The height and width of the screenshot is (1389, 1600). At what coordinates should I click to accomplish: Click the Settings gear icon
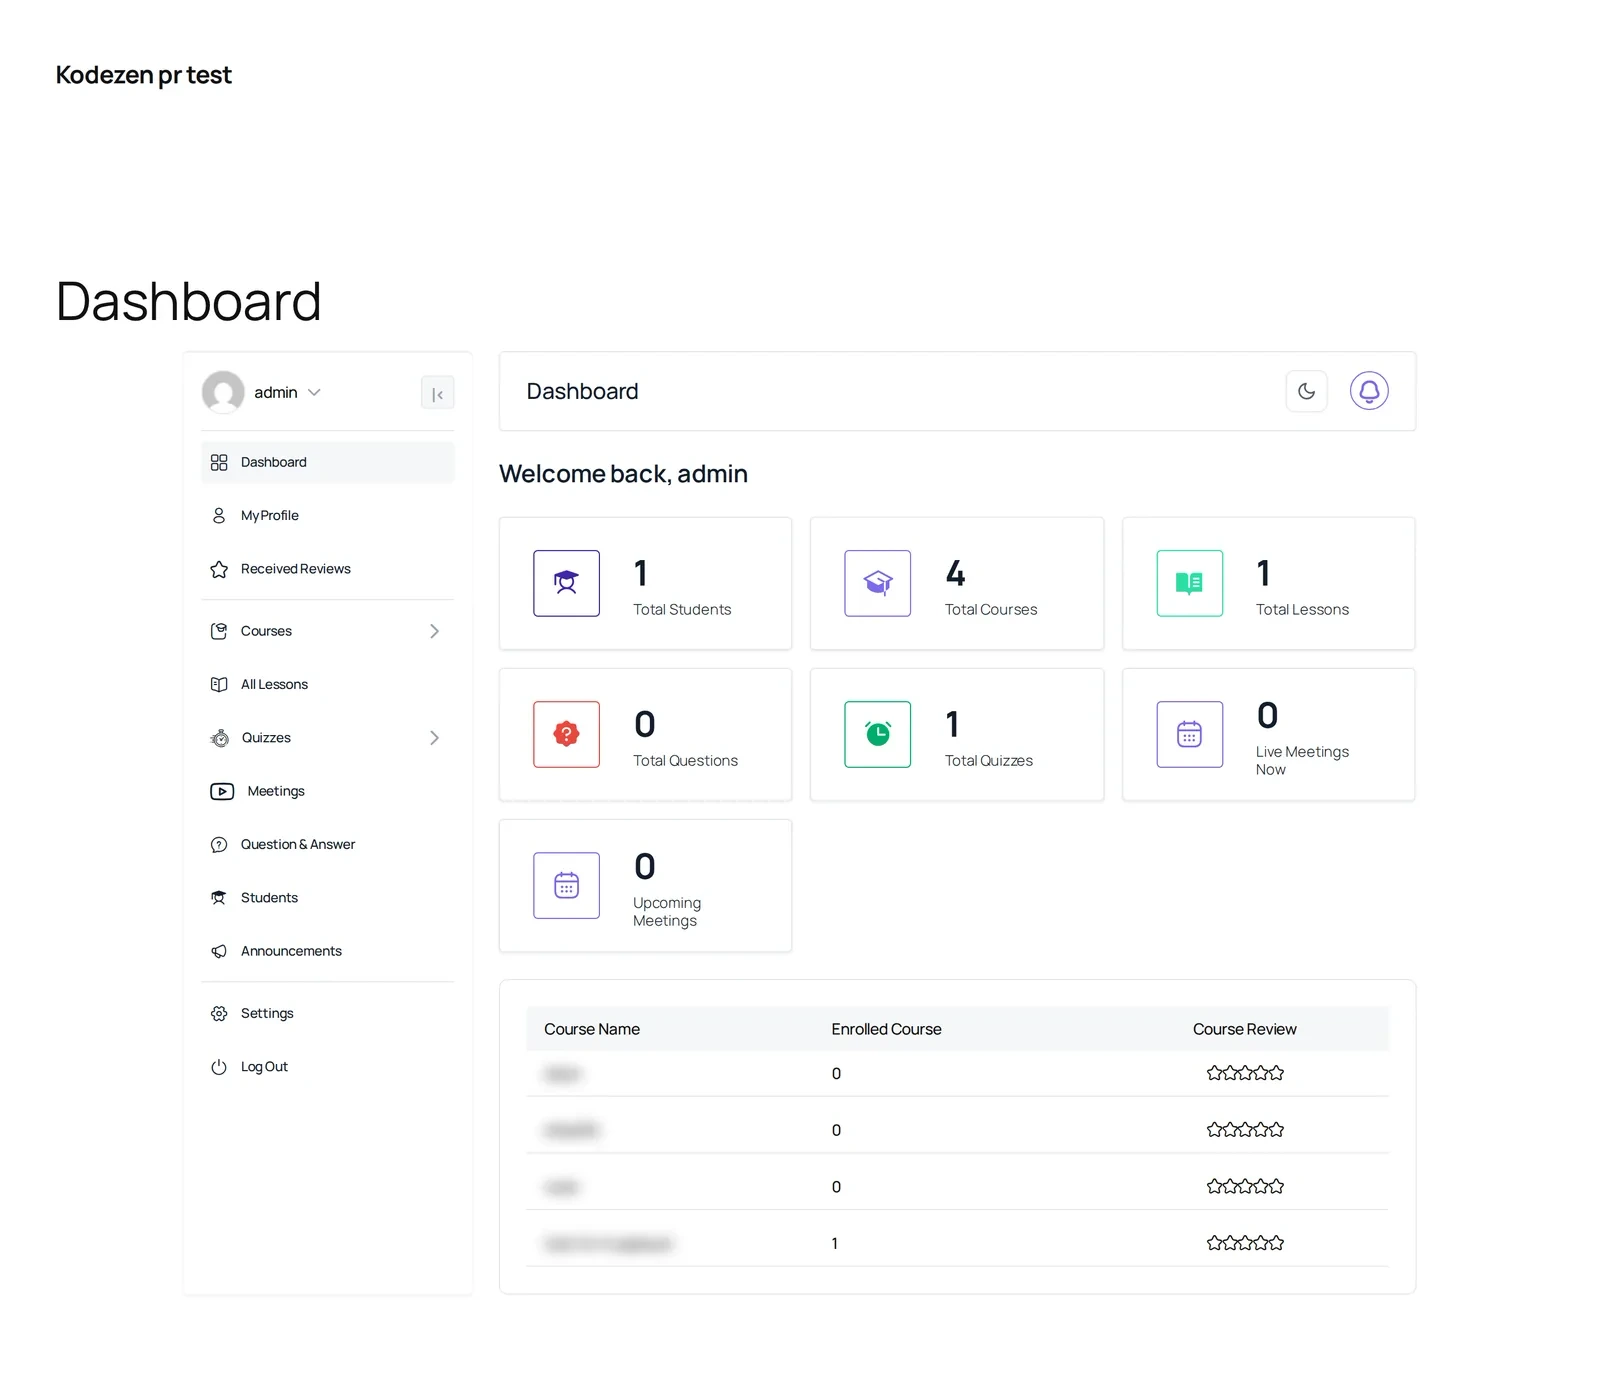click(219, 1014)
